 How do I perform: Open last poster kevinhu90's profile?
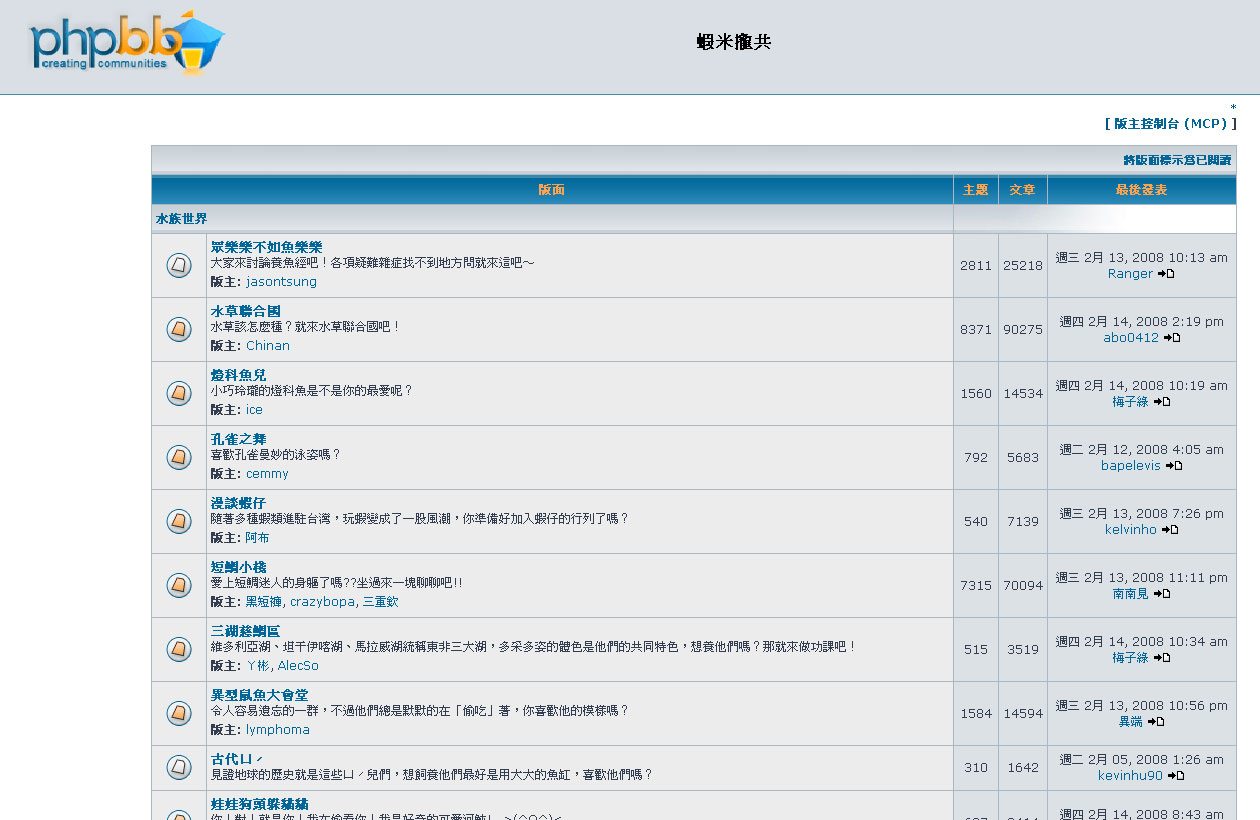pyautogui.click(x=1130, y=776)
